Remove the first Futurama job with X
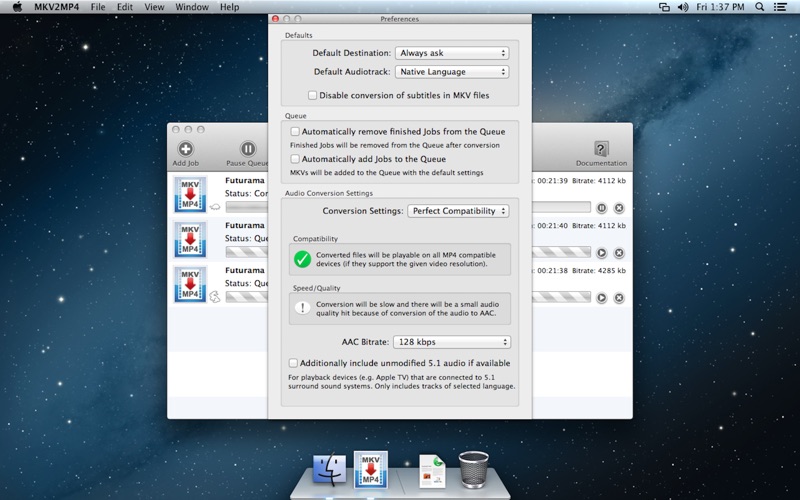This screenshot has height=500, width=800. click(x=619, y=208)
